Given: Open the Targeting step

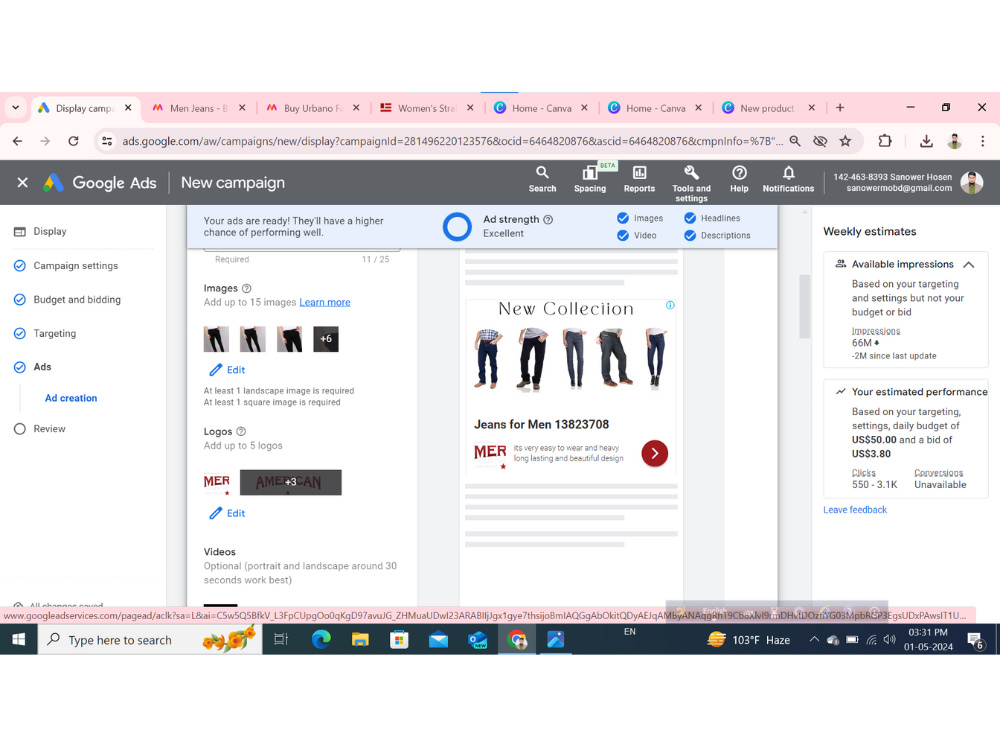Looking at the screenshot, I should click(55, 334).
